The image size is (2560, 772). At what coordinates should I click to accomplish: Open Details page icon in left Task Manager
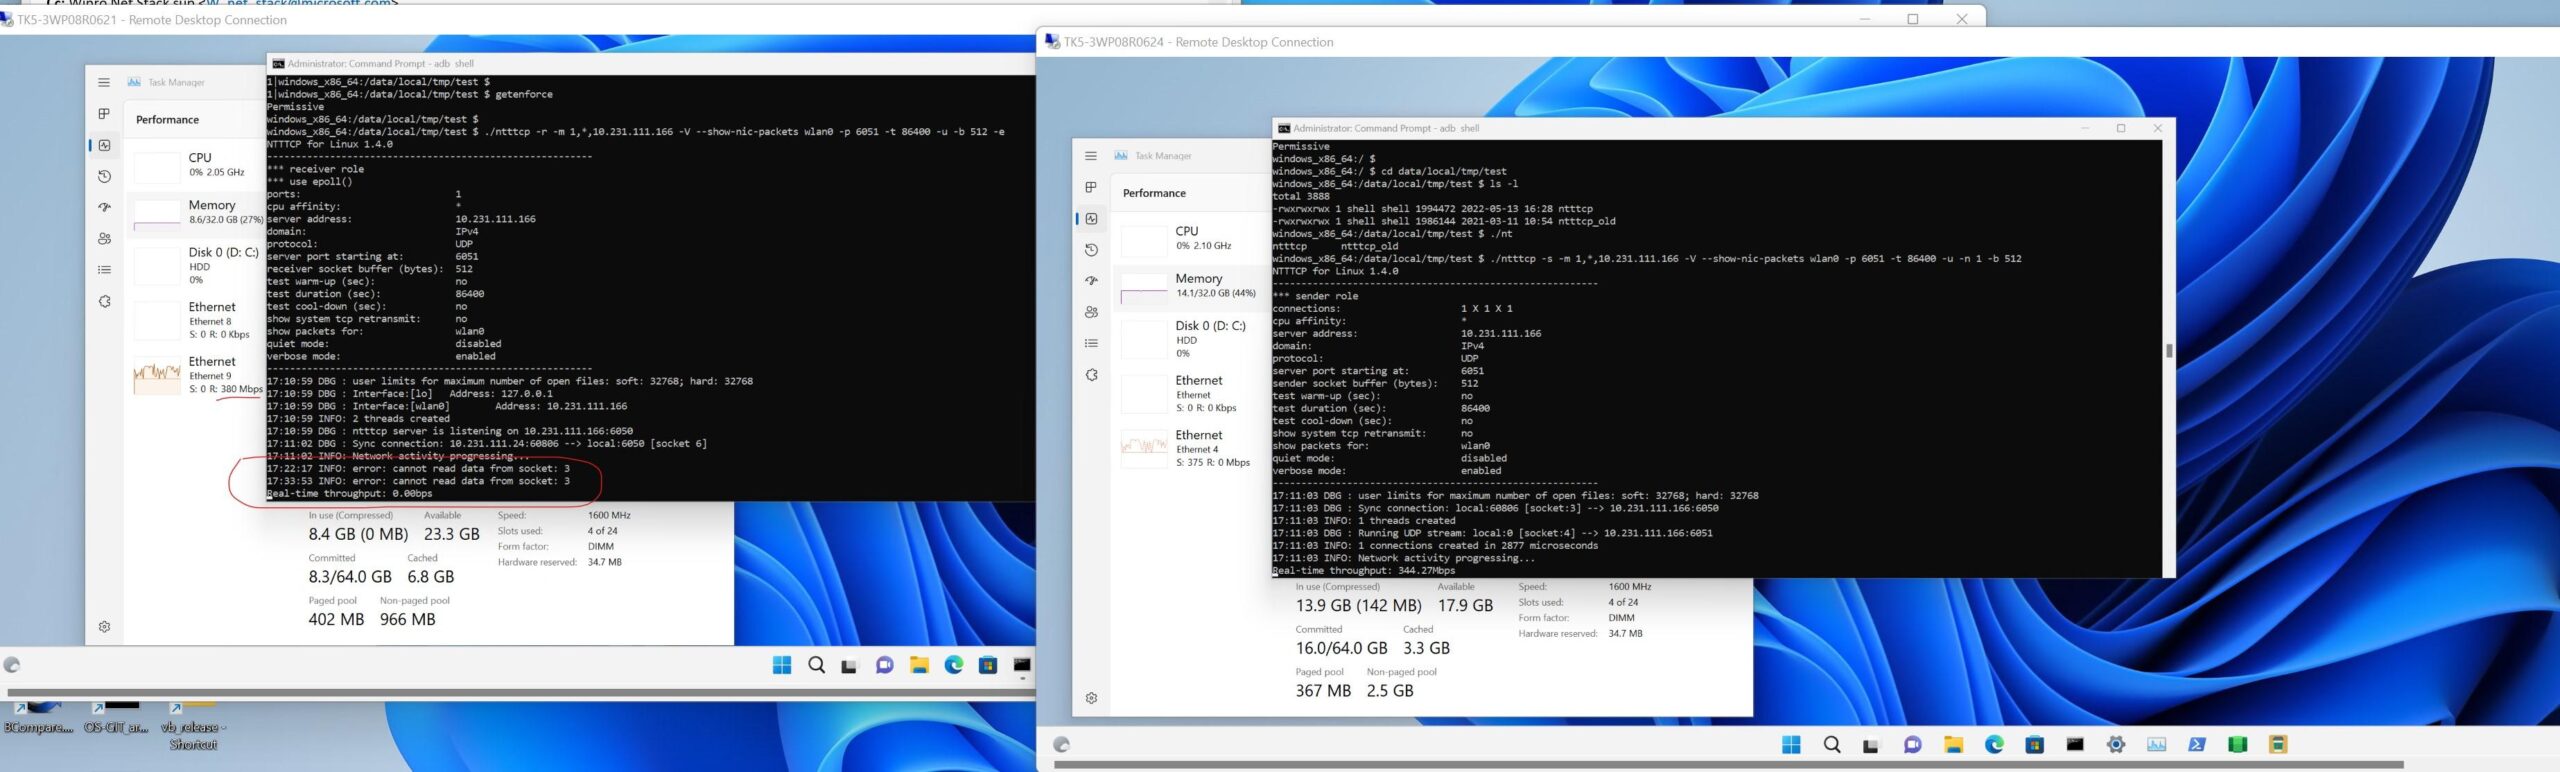pyautogui.click(x=104, y=270)
